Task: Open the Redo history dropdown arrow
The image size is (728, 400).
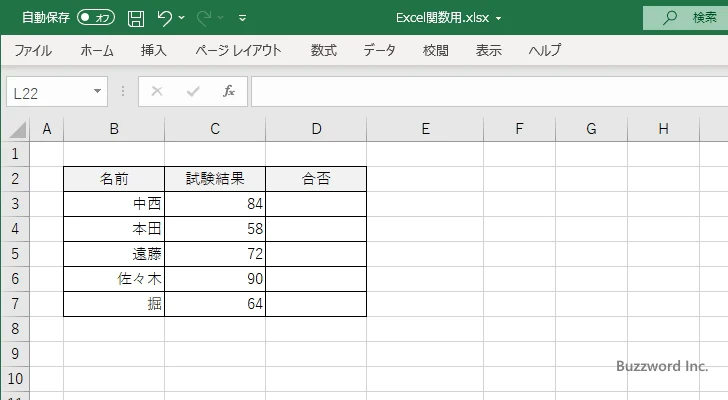Action: click(221, 18)
